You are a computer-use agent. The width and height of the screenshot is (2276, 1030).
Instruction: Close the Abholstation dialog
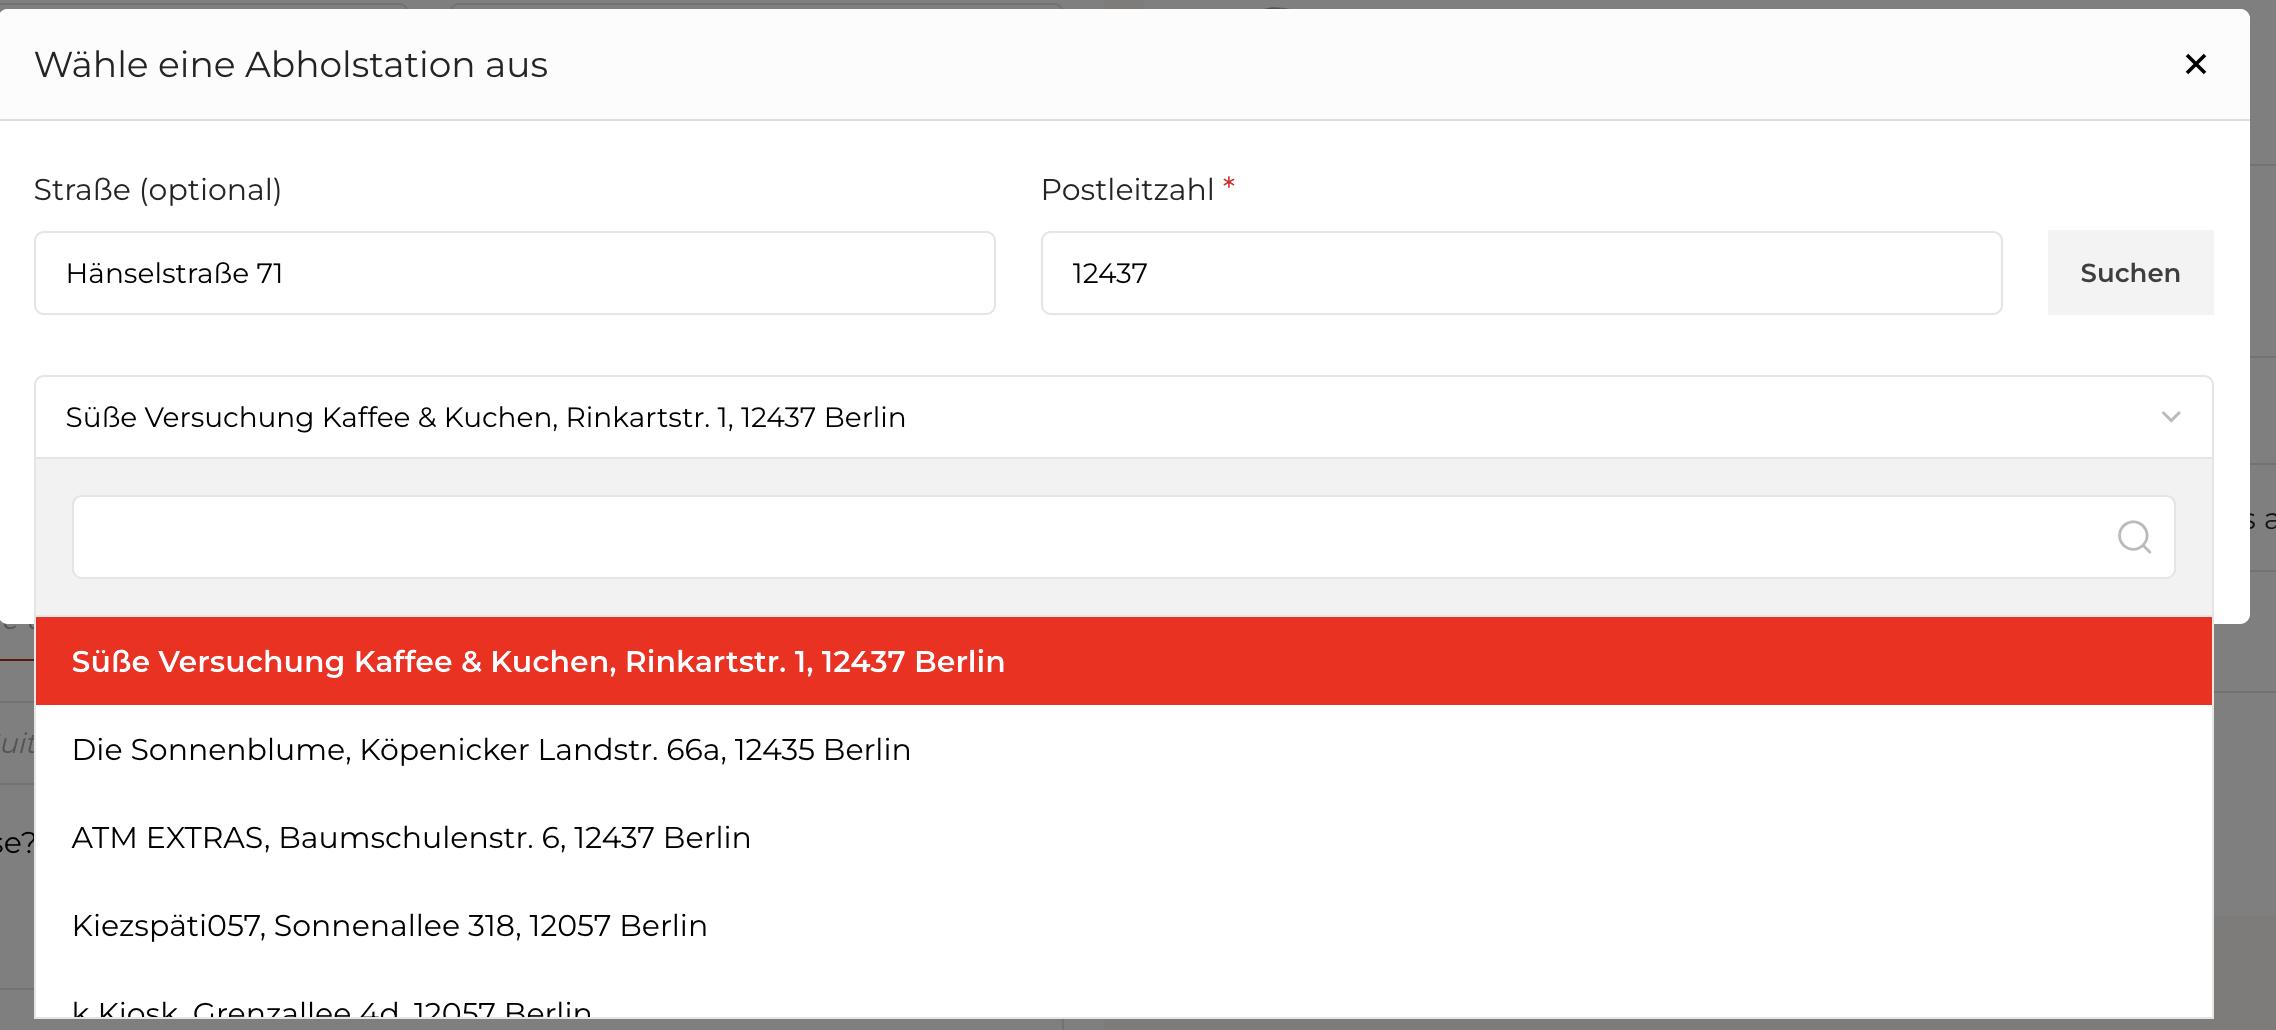[2196, 64]
